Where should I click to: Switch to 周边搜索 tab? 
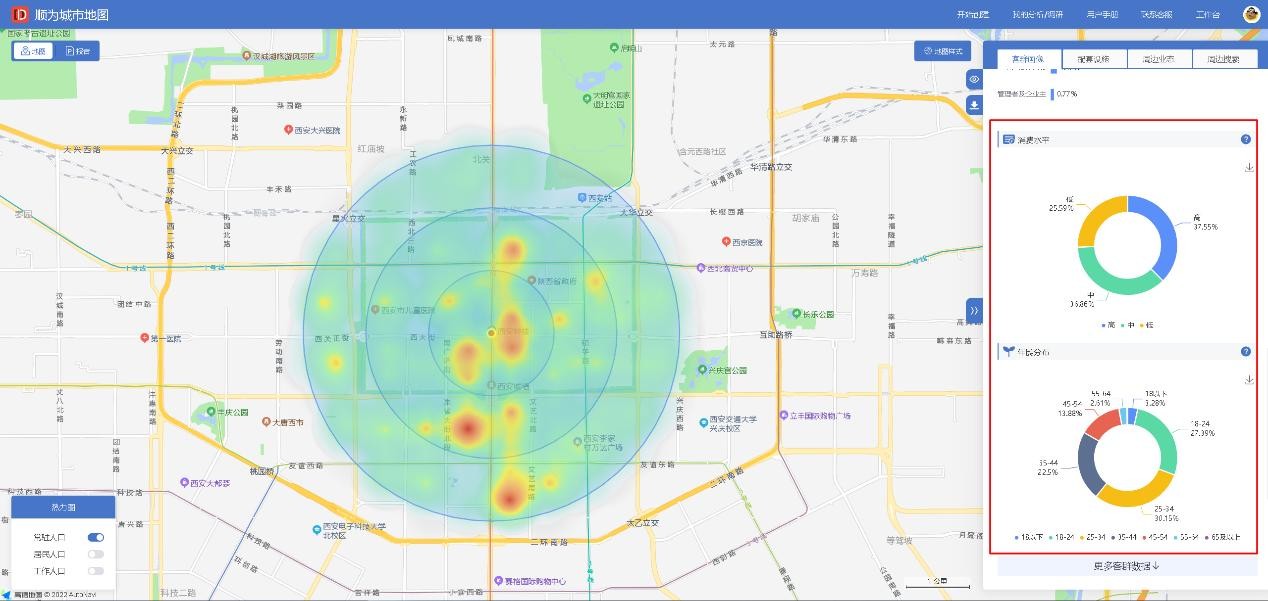(x=1223, y=59)
